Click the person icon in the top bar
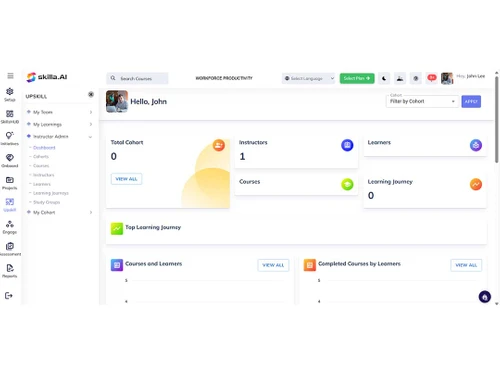The width and height of the screenshot is (500, 375). (400, 78)
